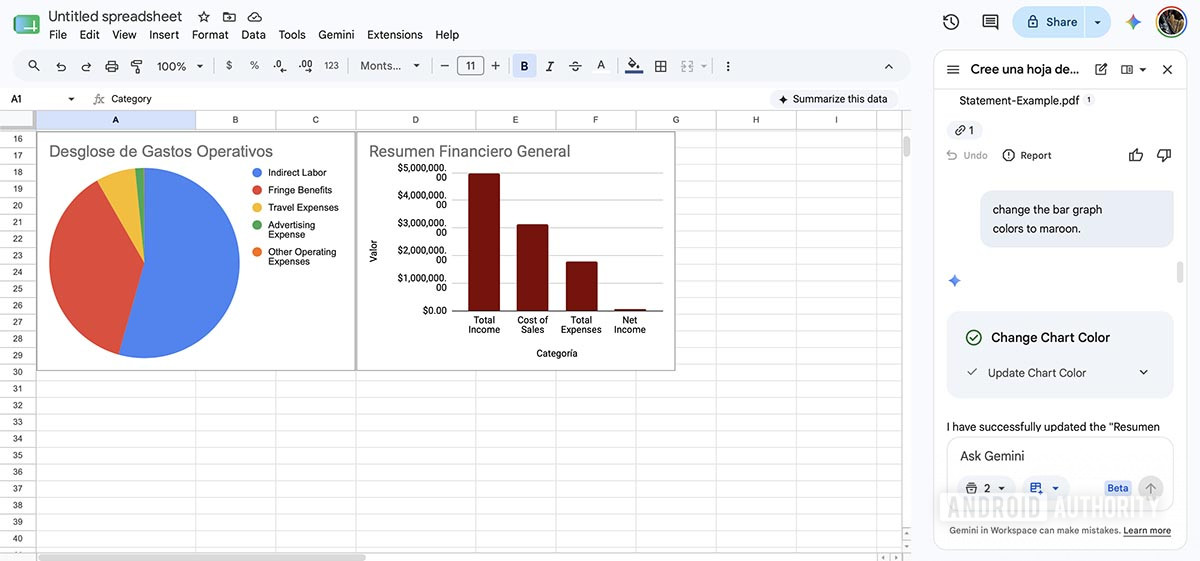Image resolution: width=1200 pixels, height=561 pixels.
Task: Click the Learn more link
Action: coord(1147,531)
